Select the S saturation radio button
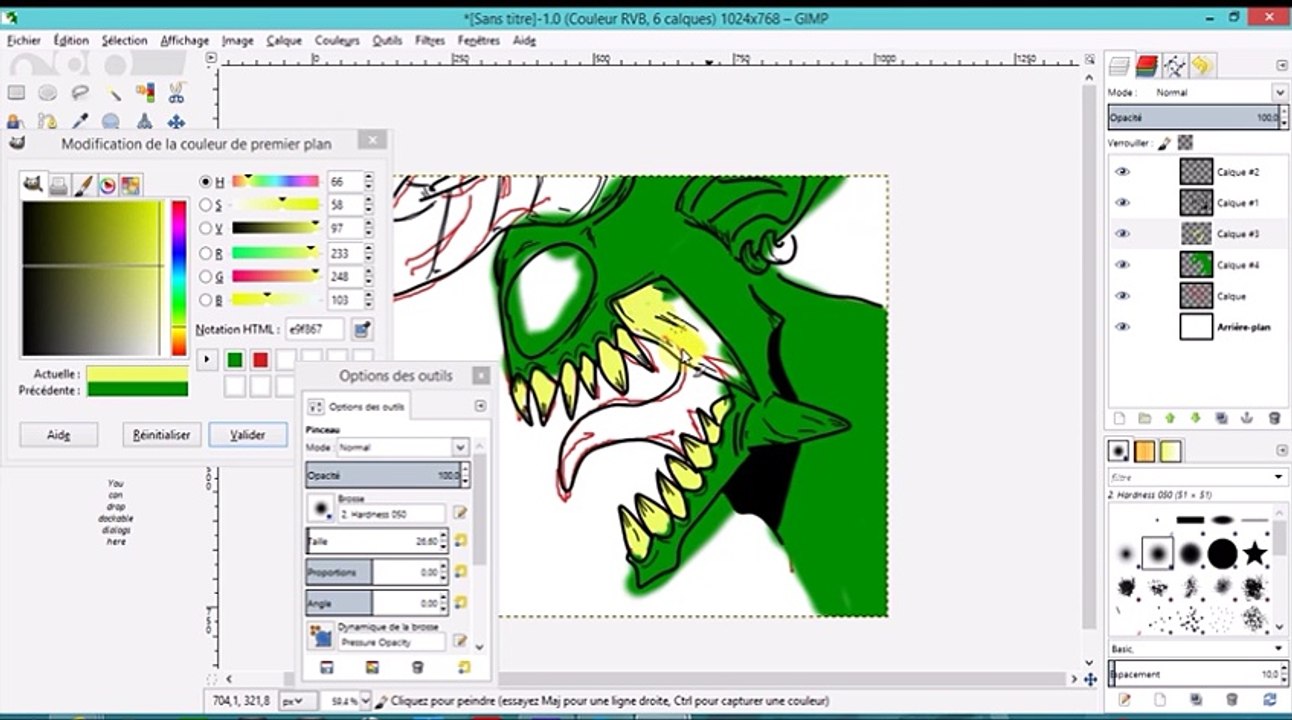 (x=206, y=205)
